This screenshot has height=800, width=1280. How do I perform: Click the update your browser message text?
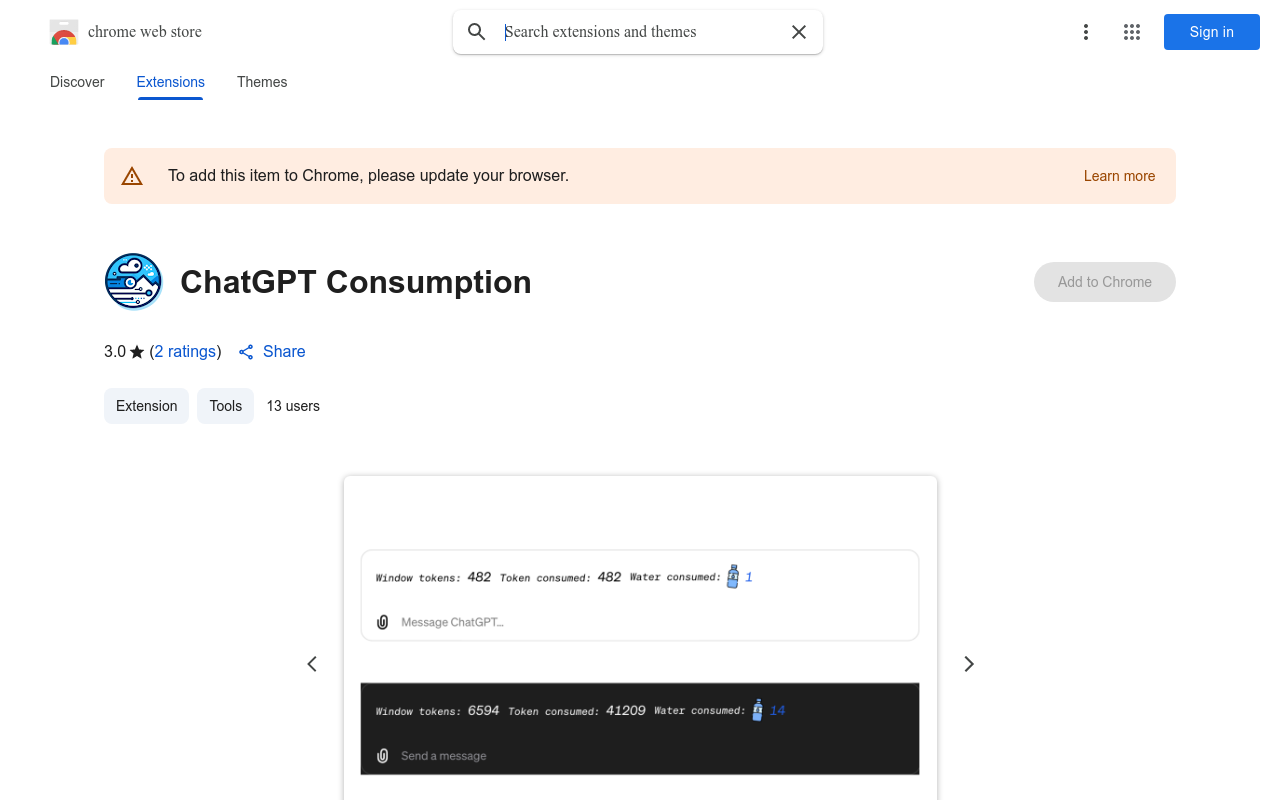(368, 176)
